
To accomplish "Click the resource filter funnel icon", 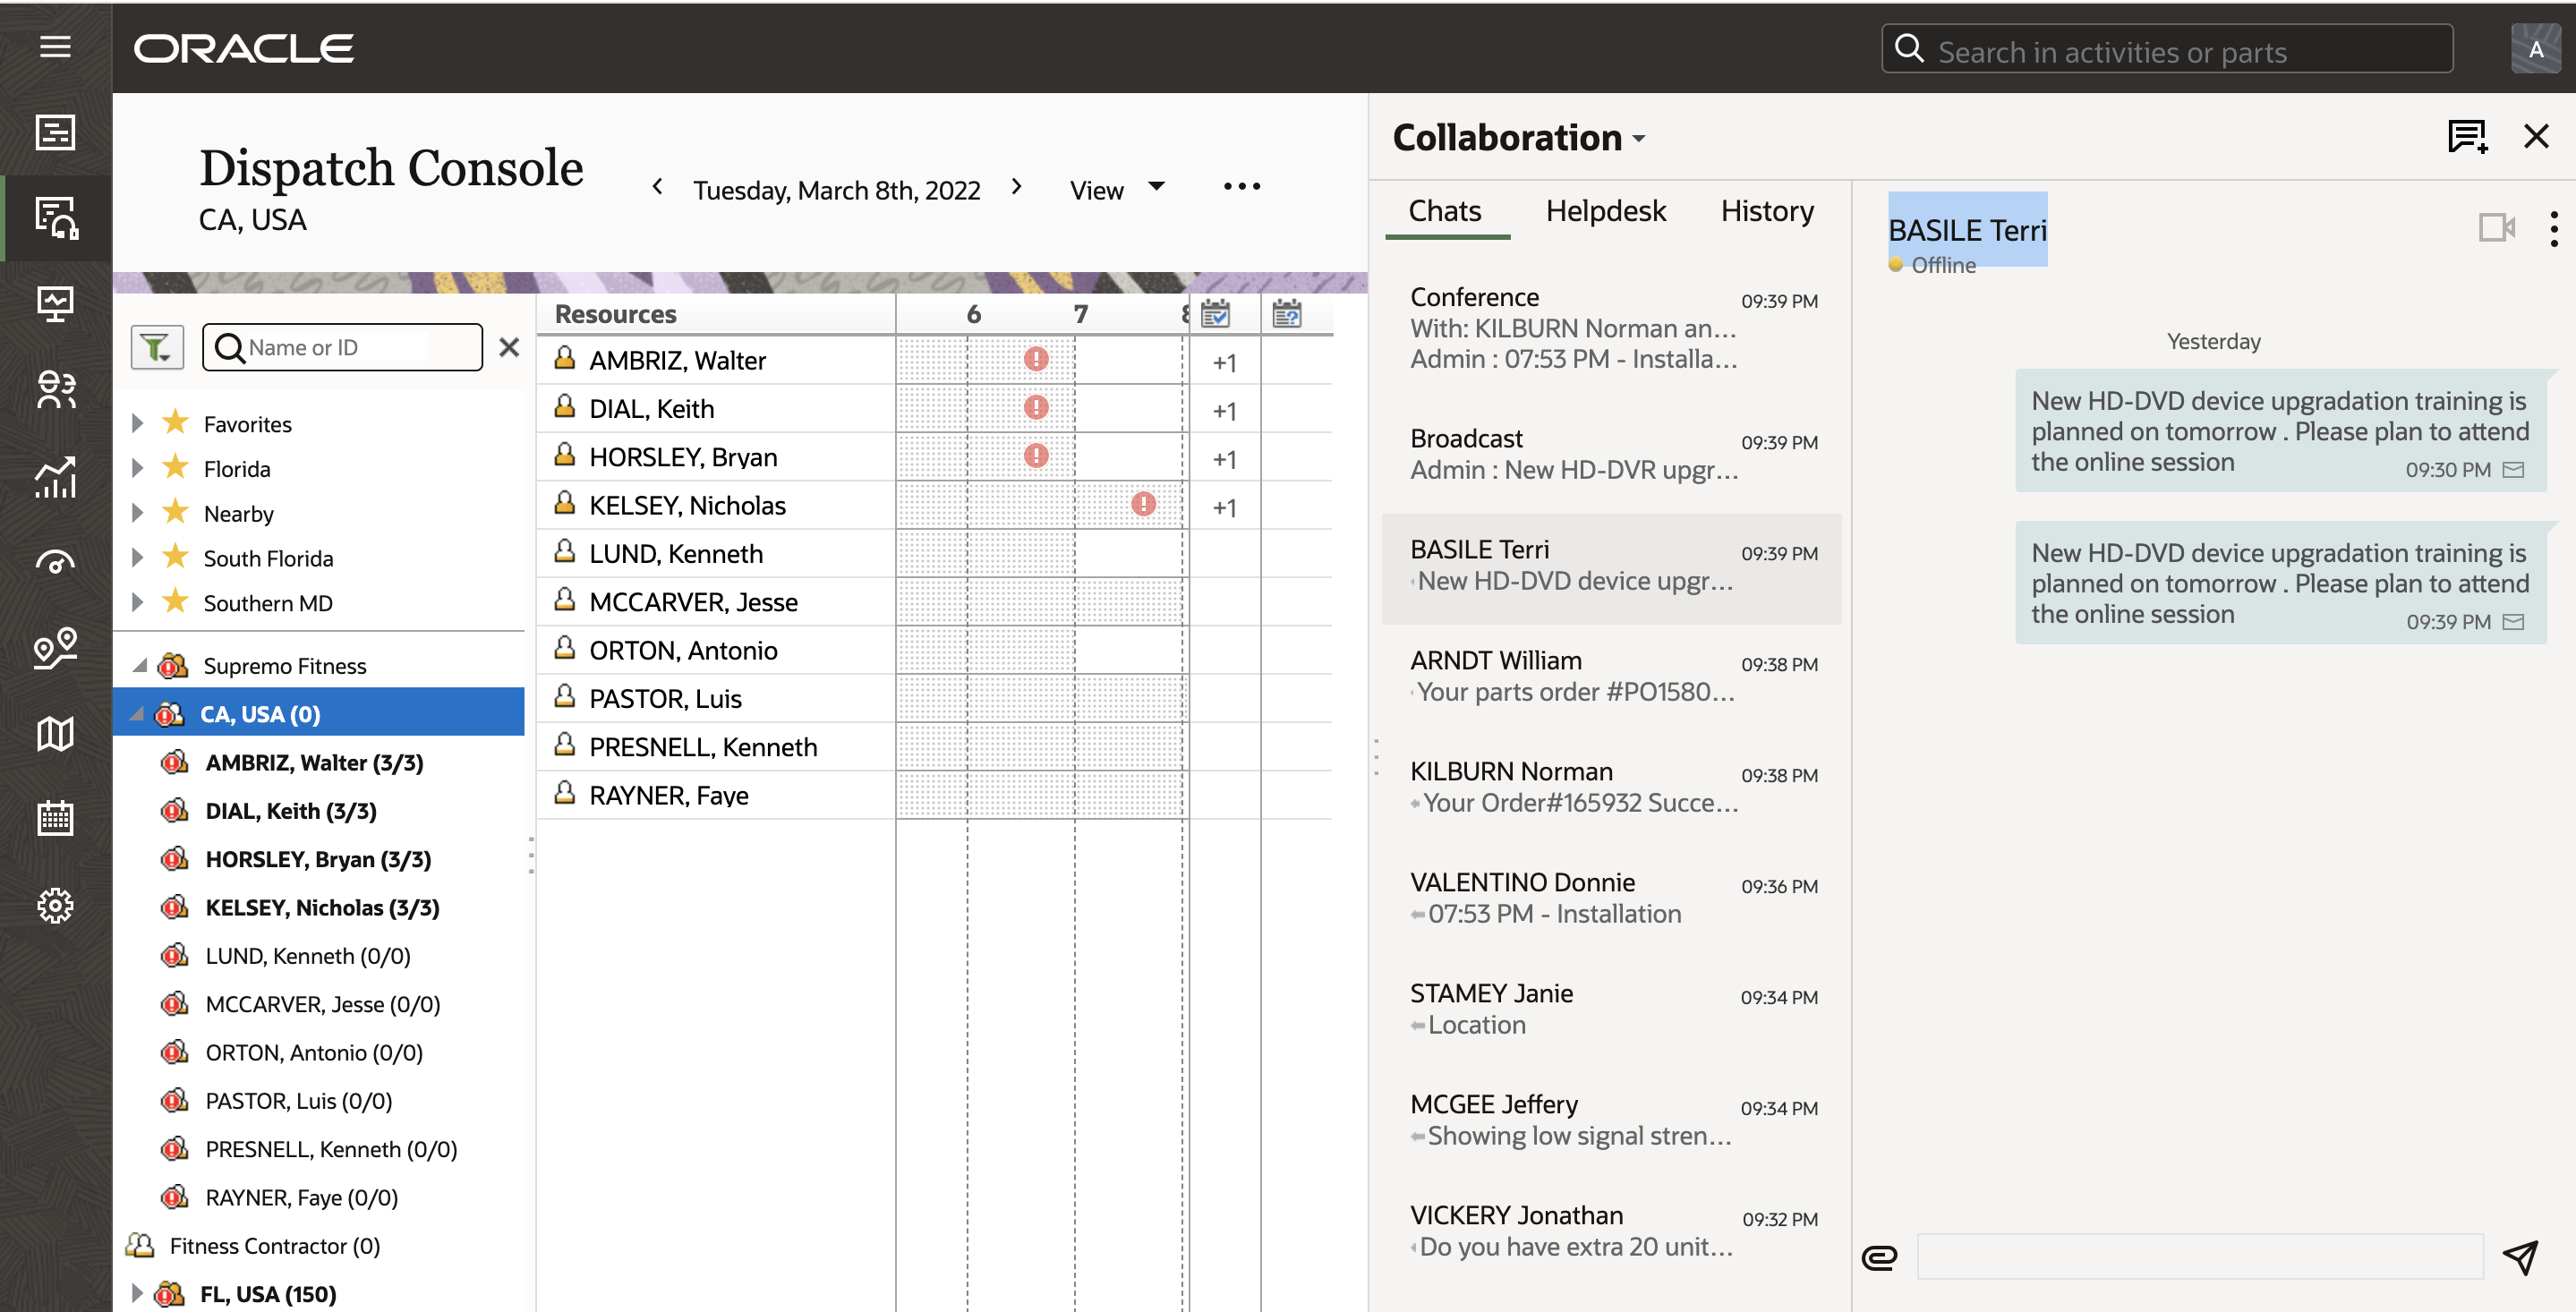I will coord(157,347).
